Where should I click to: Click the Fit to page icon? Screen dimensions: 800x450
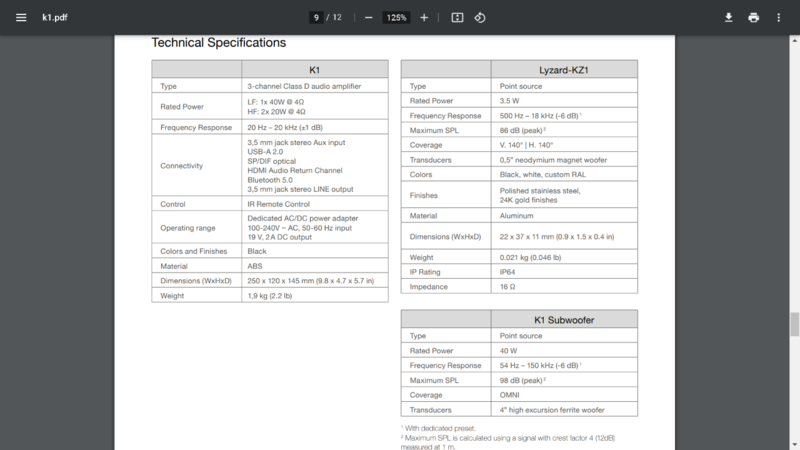click(x=457, y=17)
